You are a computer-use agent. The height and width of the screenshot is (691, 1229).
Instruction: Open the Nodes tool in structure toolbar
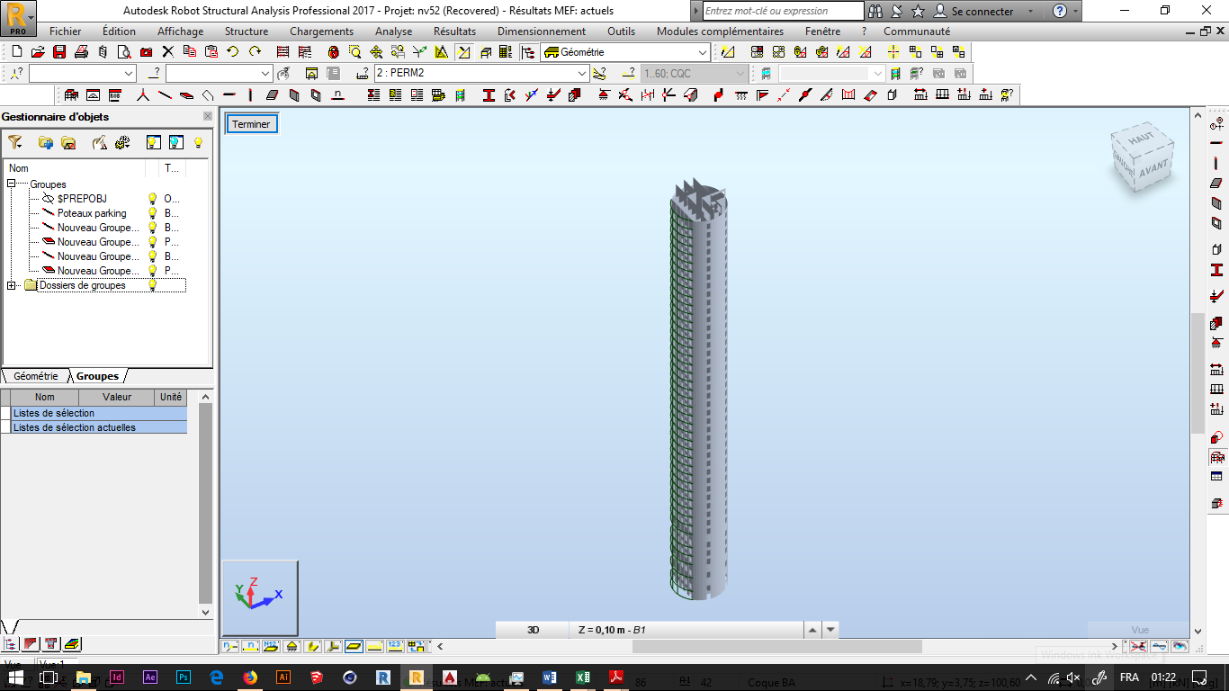[142, 95]
